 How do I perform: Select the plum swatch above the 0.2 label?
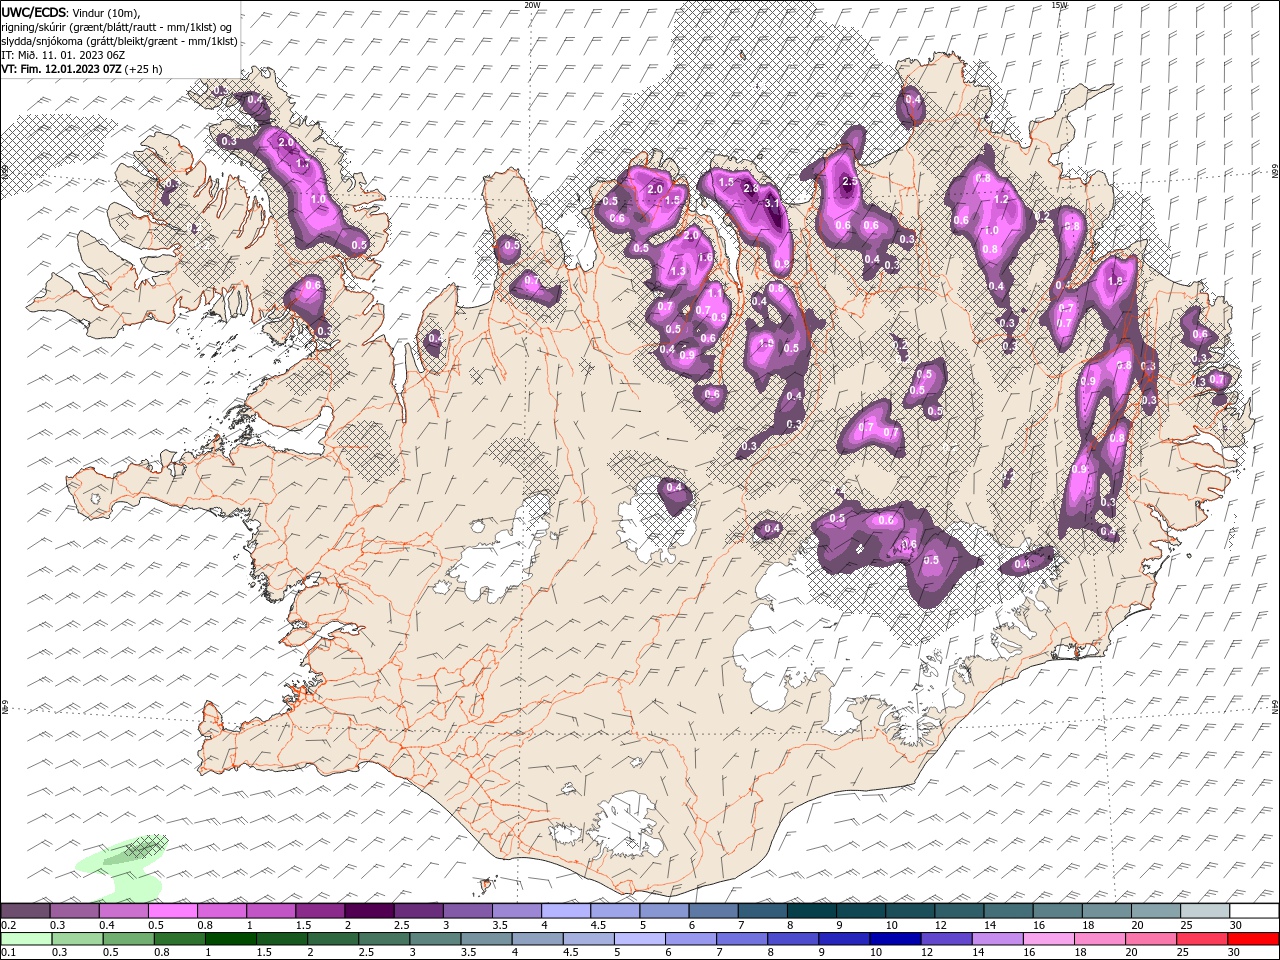click(x=25, y=910)
